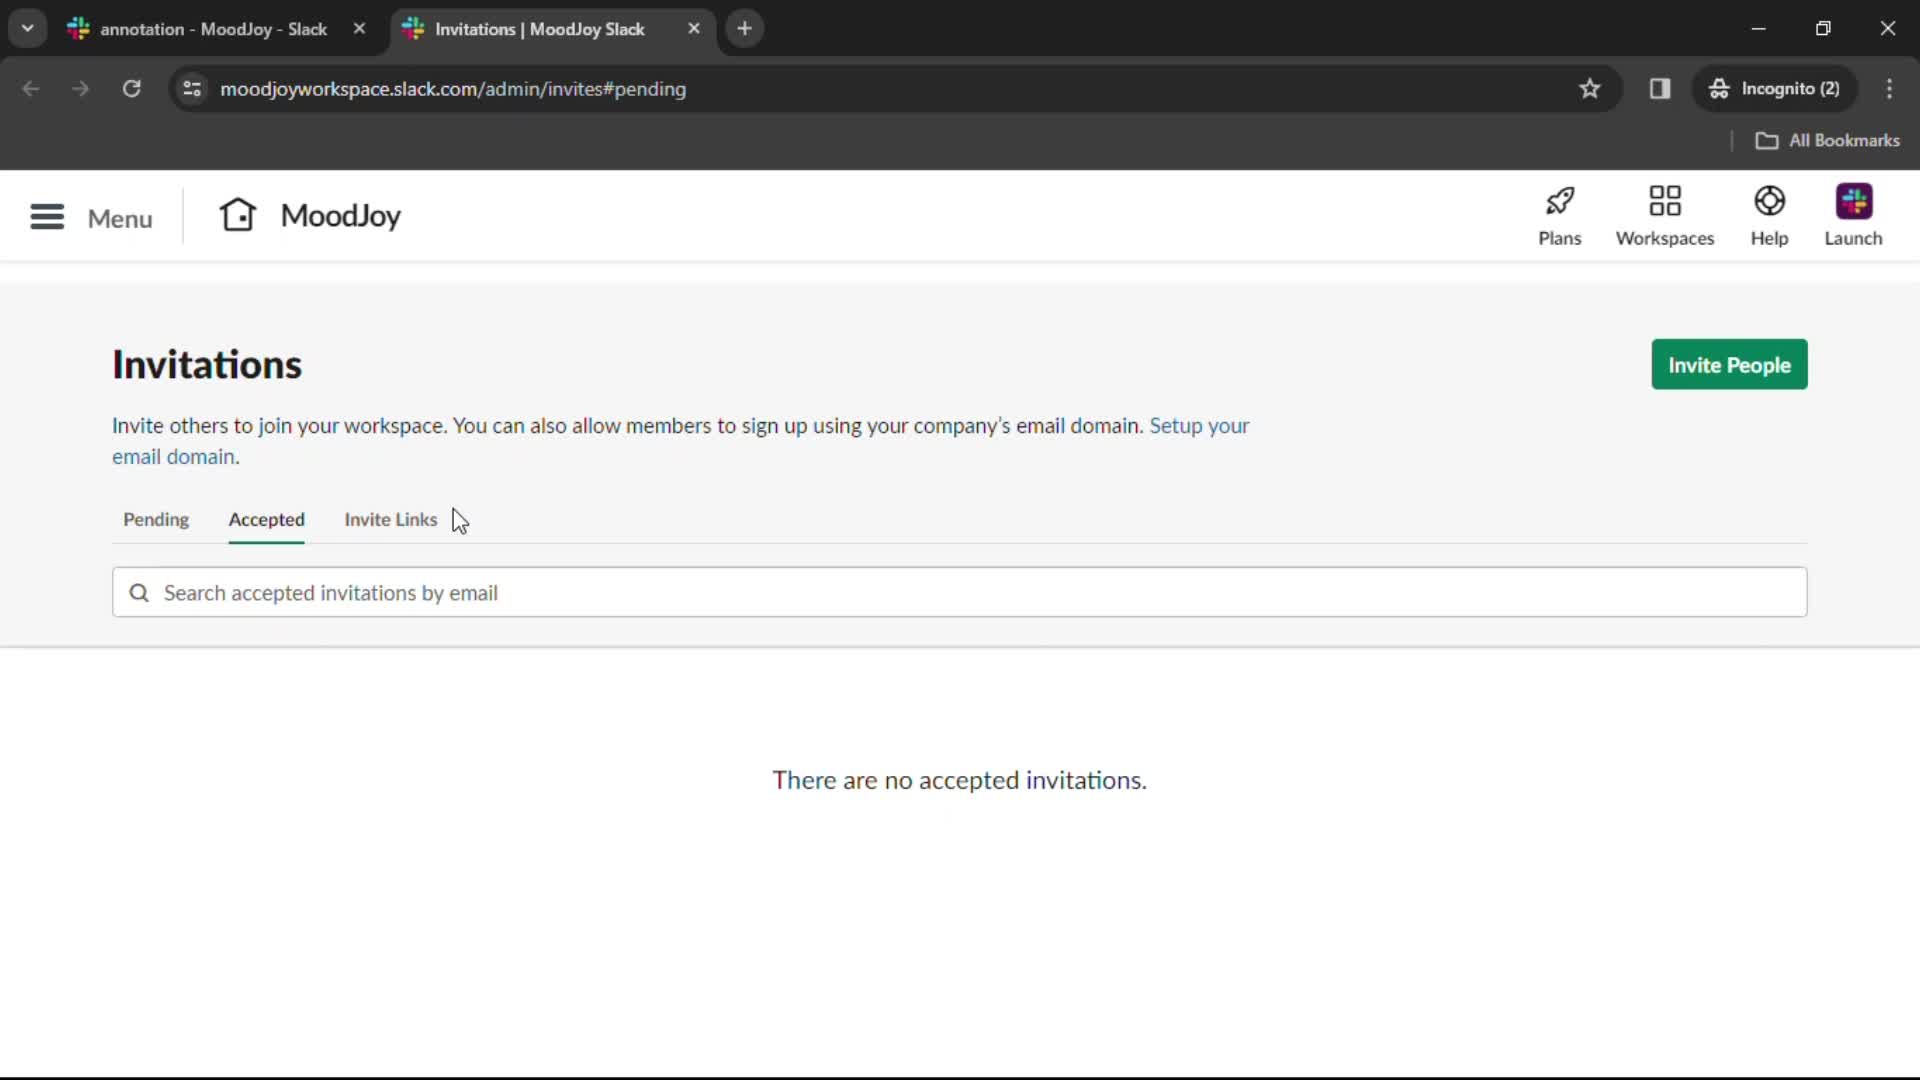Click the Invite People button
Screen dimensions: 1920x1080
(1731, 365)
